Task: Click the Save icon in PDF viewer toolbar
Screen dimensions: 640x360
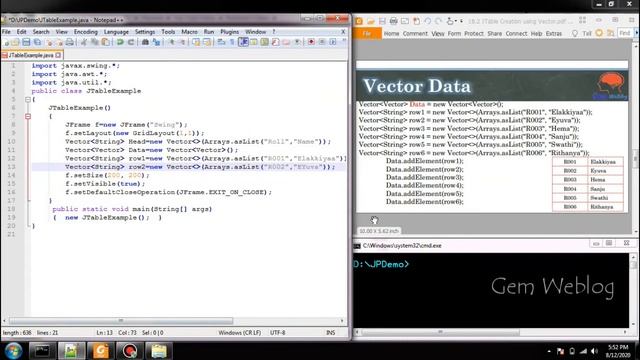Action: click(382, 21)
